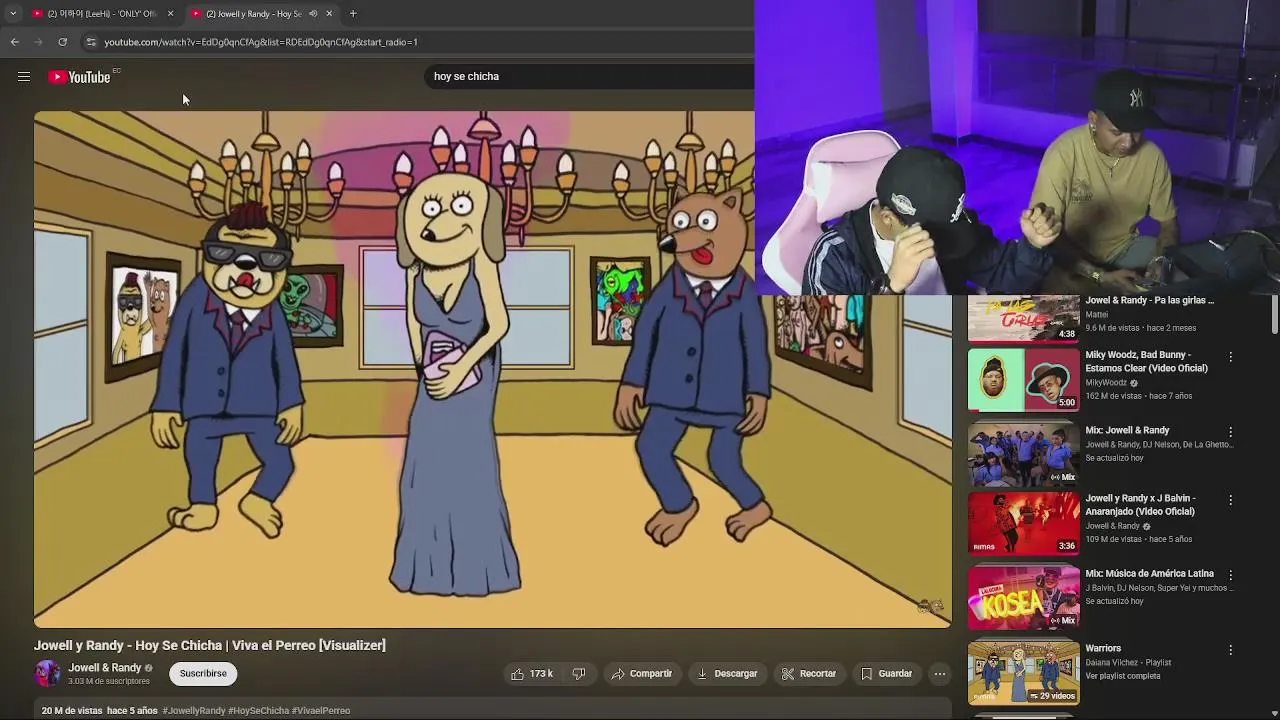Image resolution: width=1280 pixels, height=720 pixels.
Task: Open the 'Estamos Clear' video thumbnail
Action: click(x=1023, y=379)
